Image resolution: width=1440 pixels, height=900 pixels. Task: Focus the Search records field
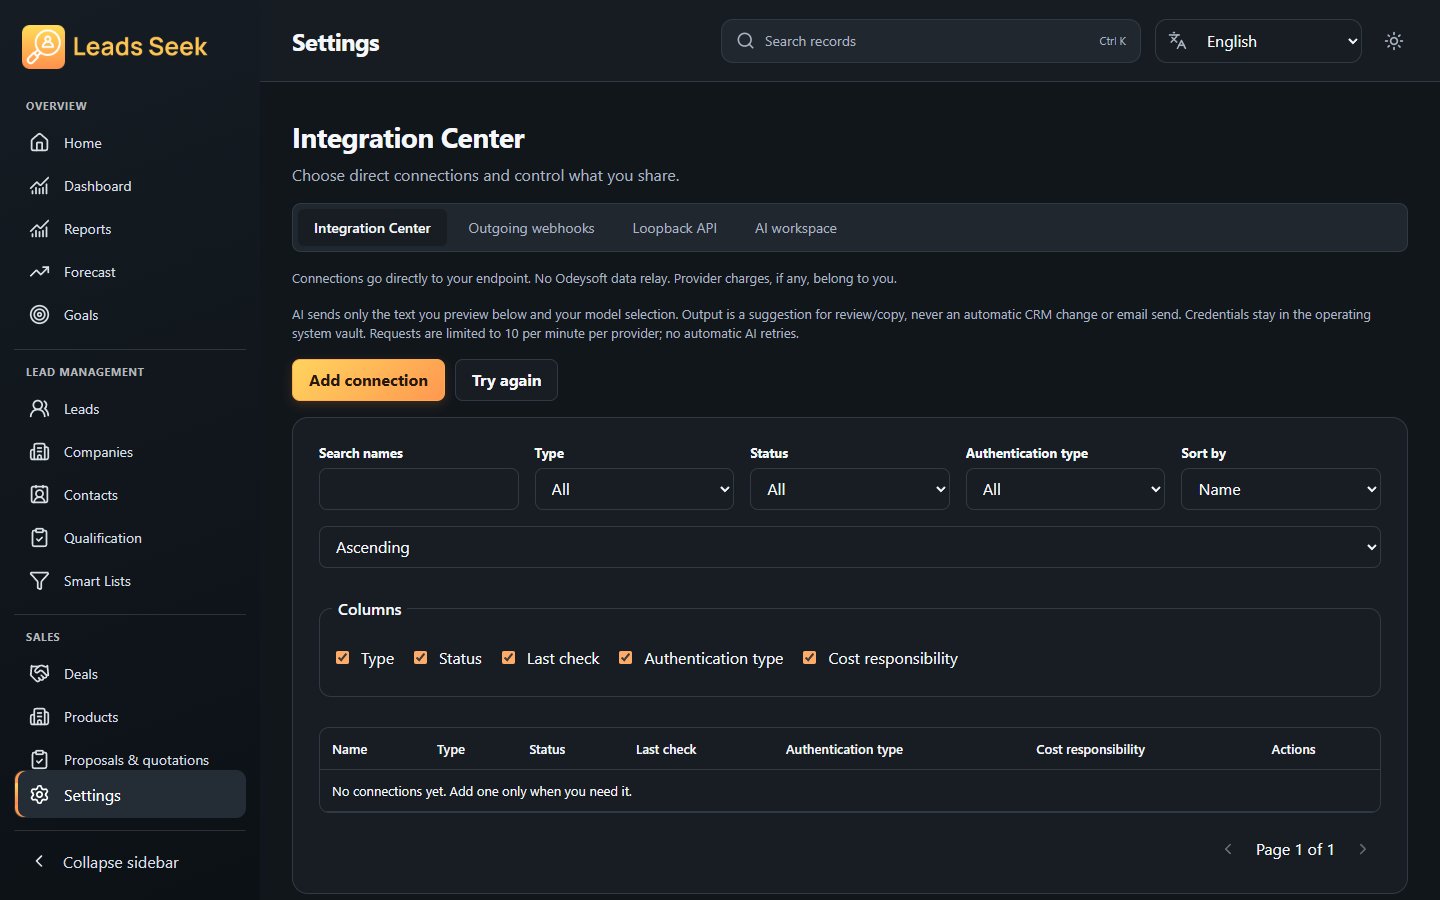pyautogui.click(x=930, y=41)
